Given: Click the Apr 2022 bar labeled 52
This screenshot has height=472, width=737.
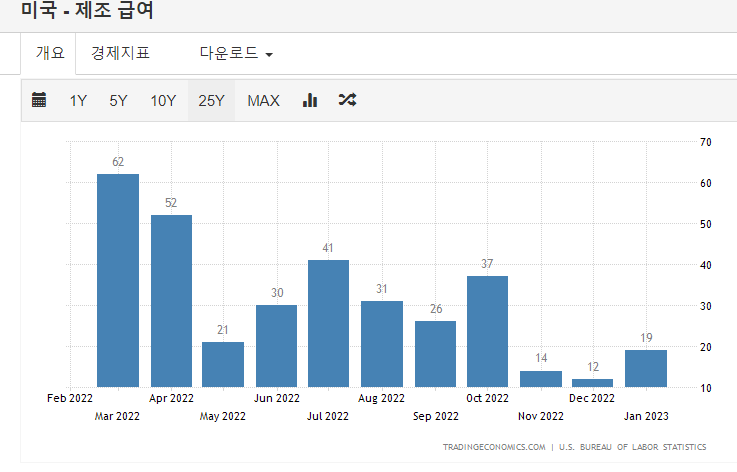Looking at the screenshot, I should coord(171,301).
